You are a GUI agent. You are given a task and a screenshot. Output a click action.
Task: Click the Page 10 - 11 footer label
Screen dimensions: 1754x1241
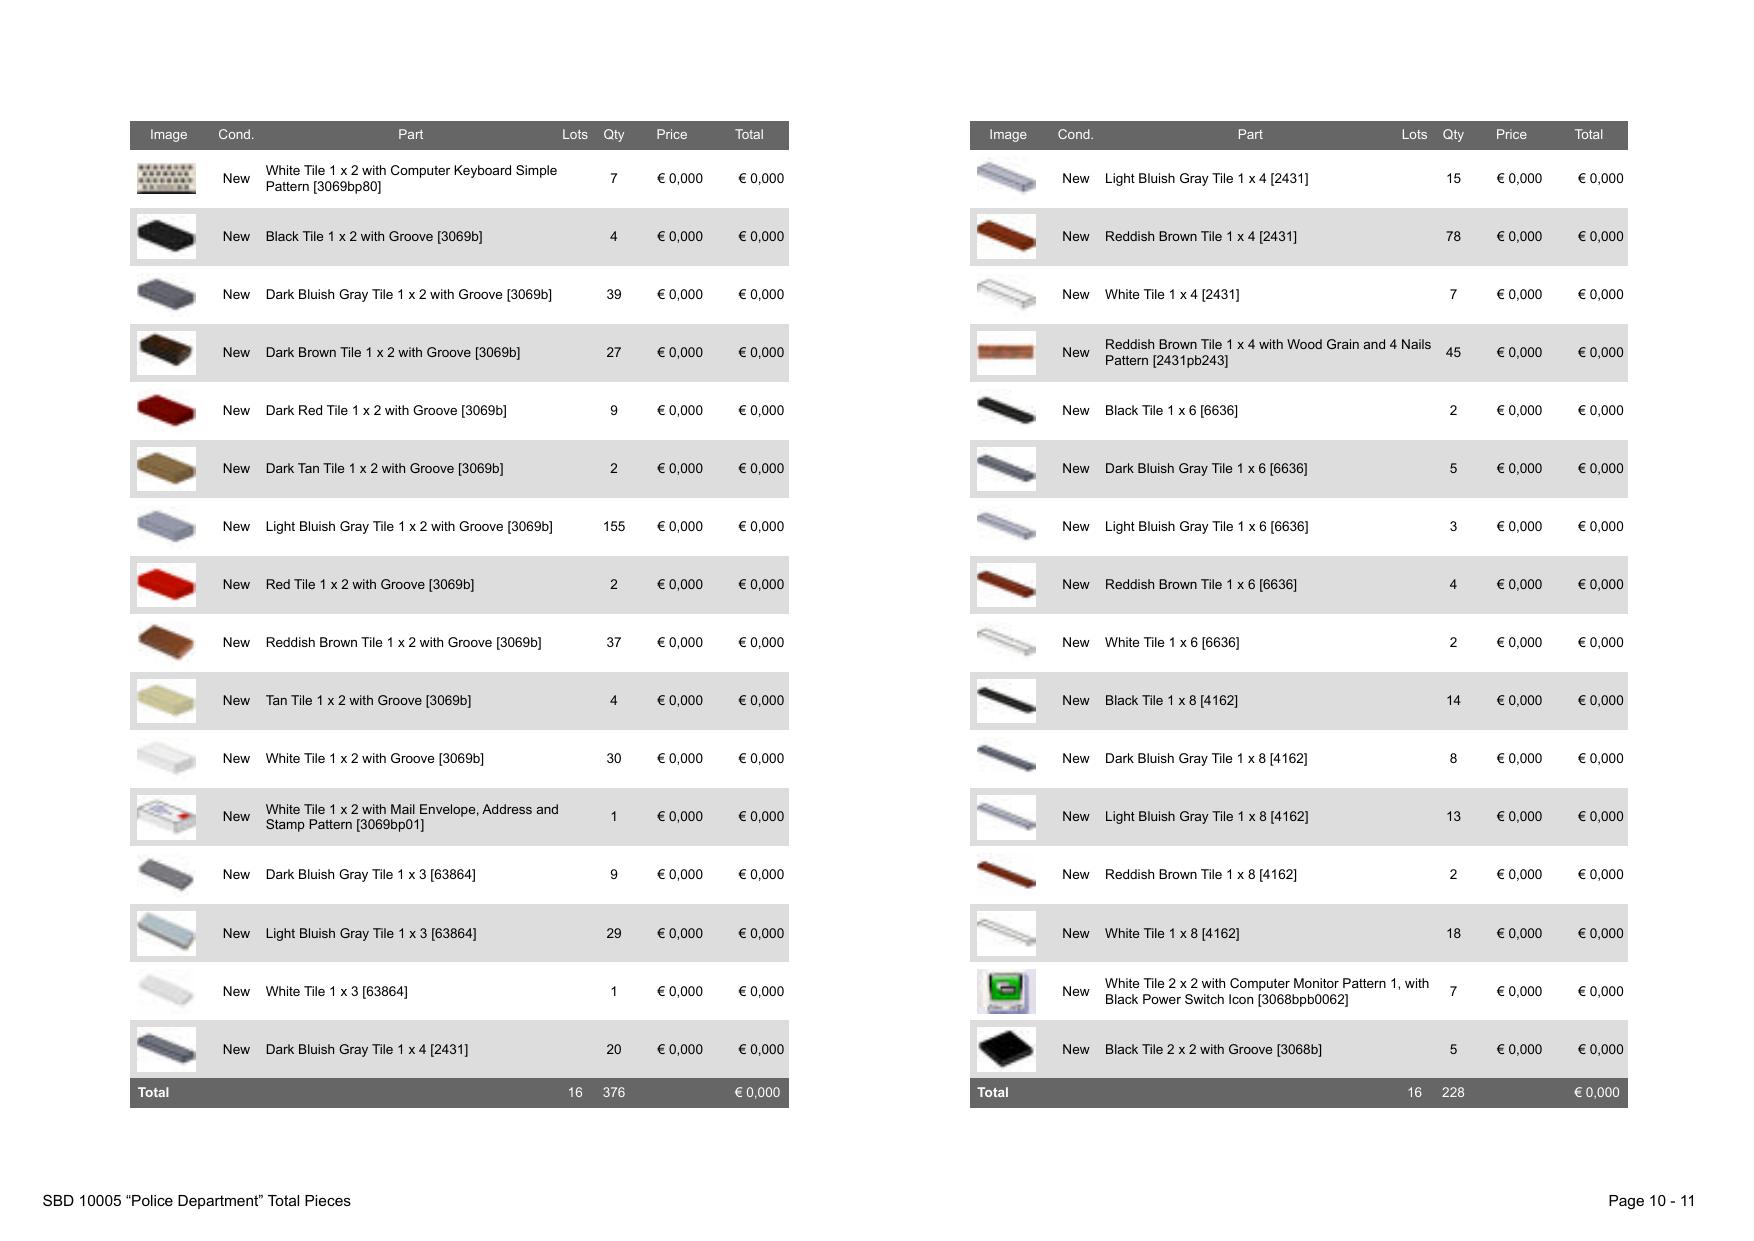pyautogui.click(x=1651, y=1200)
